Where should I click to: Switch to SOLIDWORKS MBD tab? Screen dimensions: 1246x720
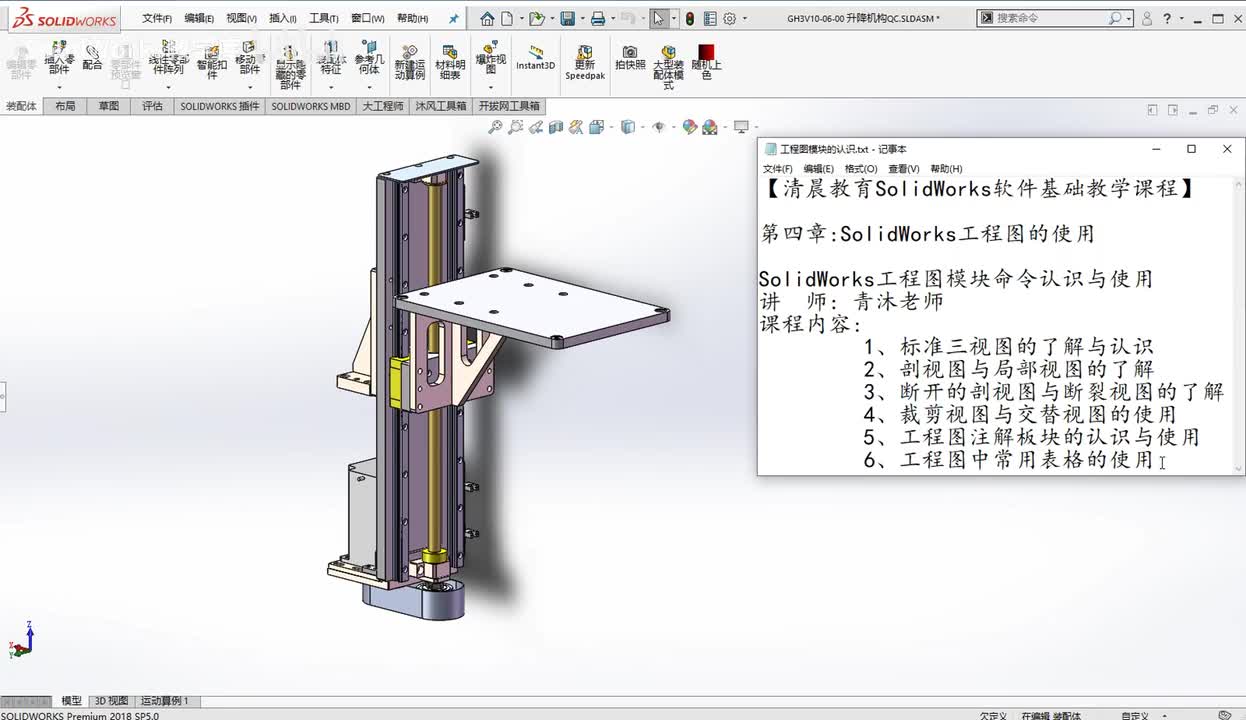[x=311, y=106]
